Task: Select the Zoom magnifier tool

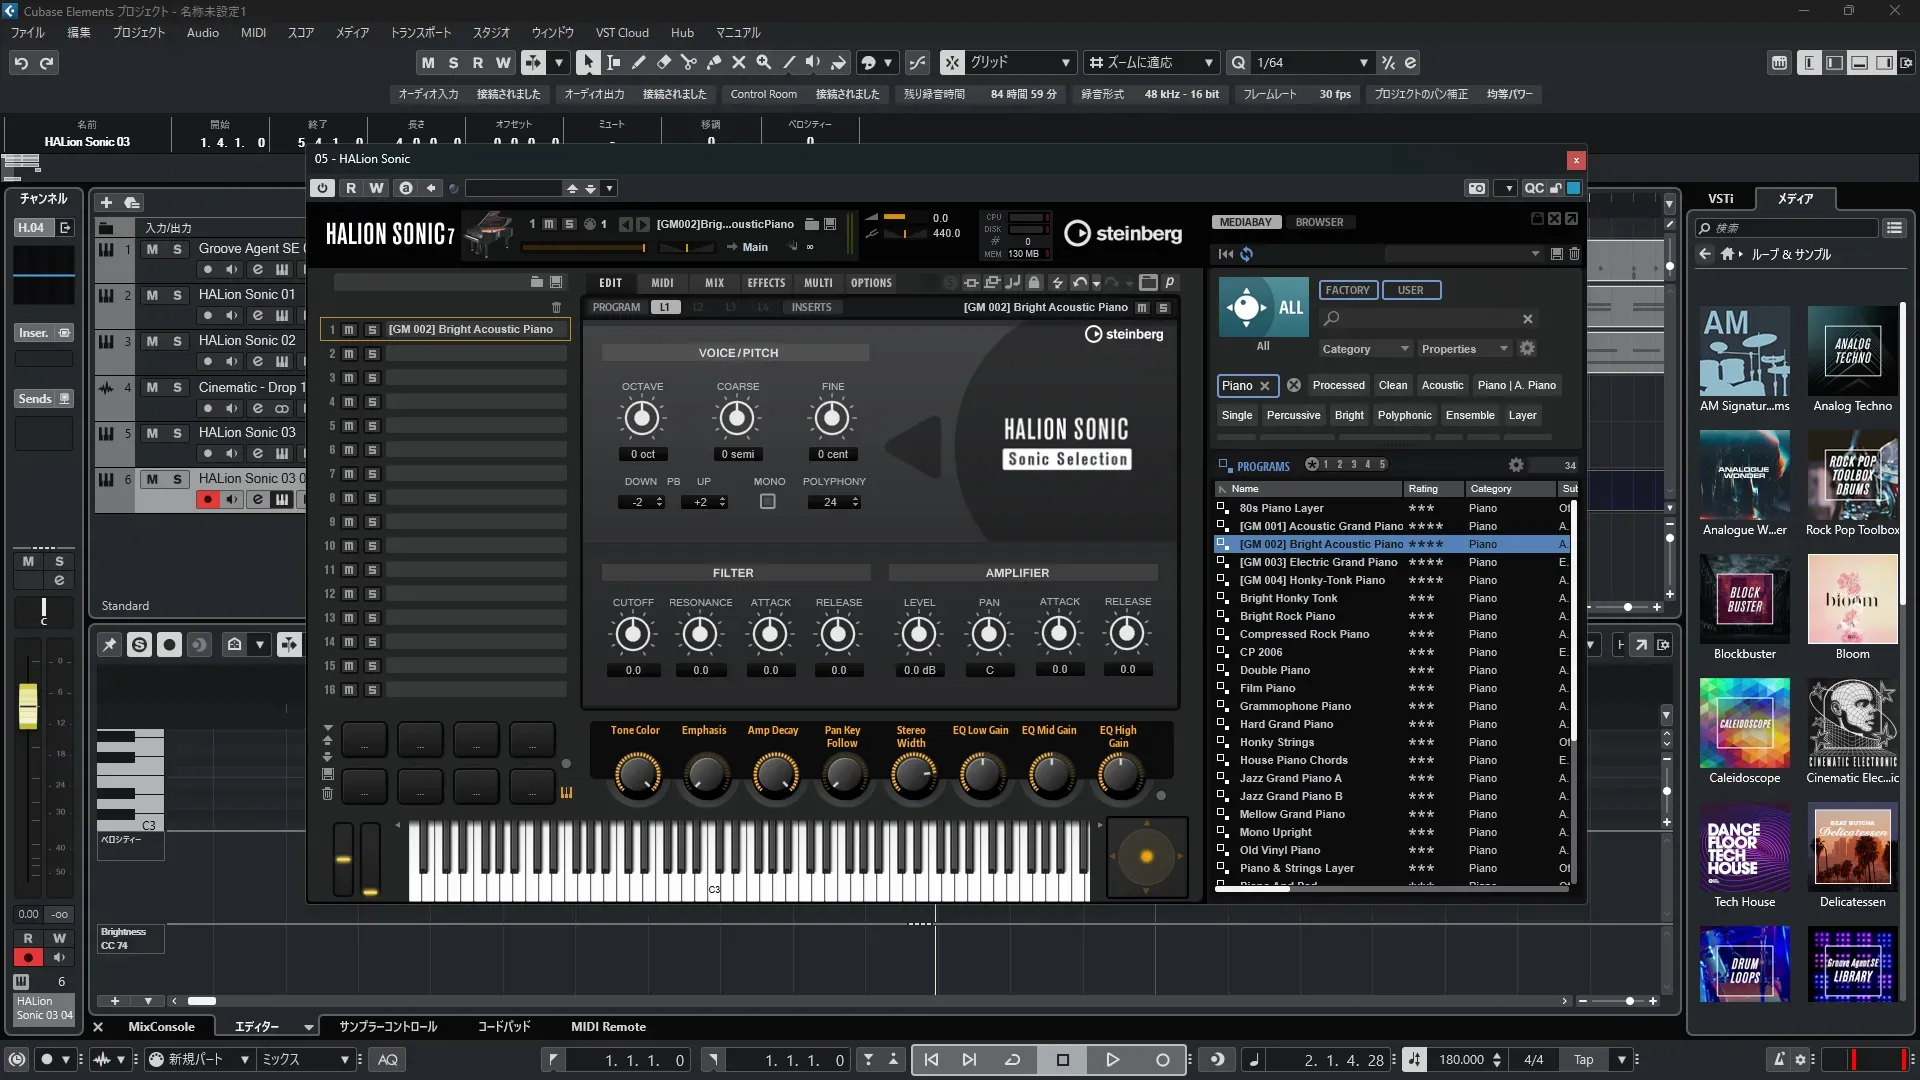Action: coord(764,62)
